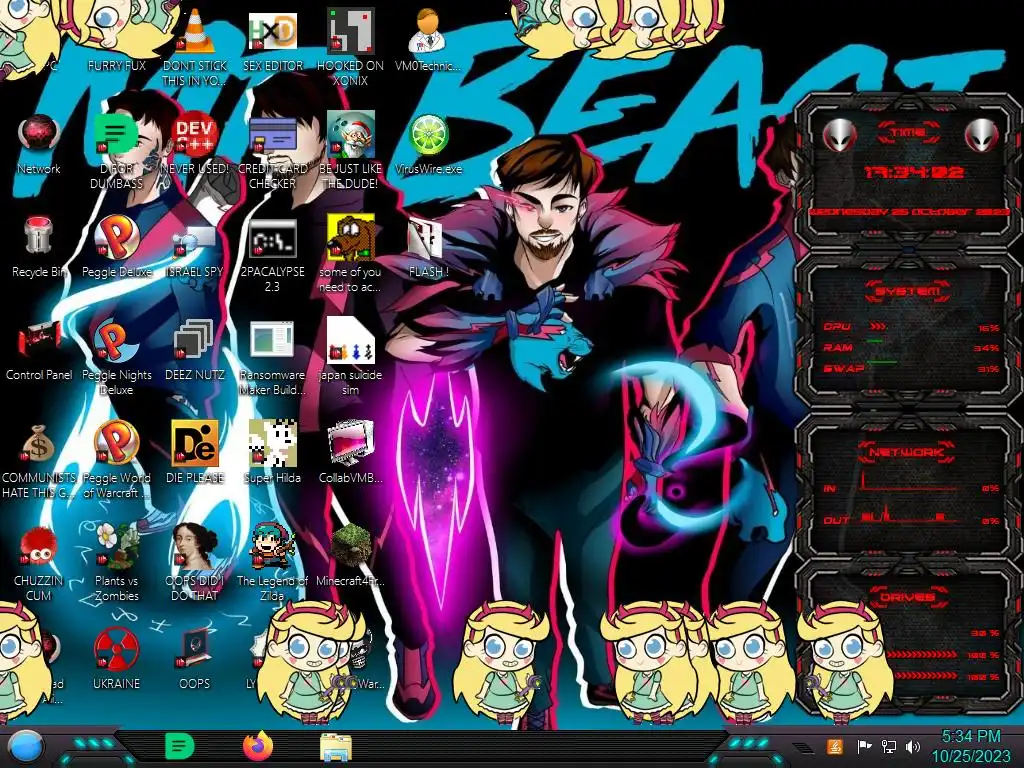This screenshot has height=768, width=1024.
Task: Open Ransomware Maker Build shortcut
Action: (272, 340)
